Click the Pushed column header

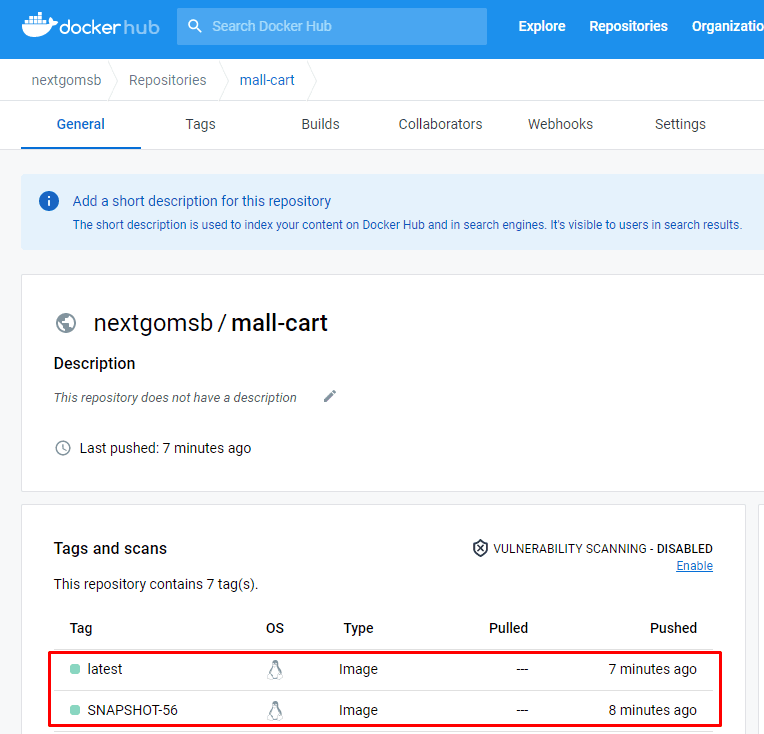[673, 628]
